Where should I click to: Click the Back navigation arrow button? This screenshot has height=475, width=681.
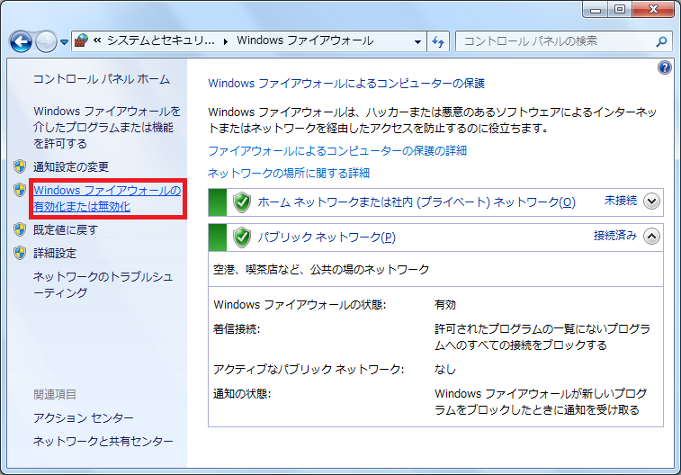tap(22, 41)
